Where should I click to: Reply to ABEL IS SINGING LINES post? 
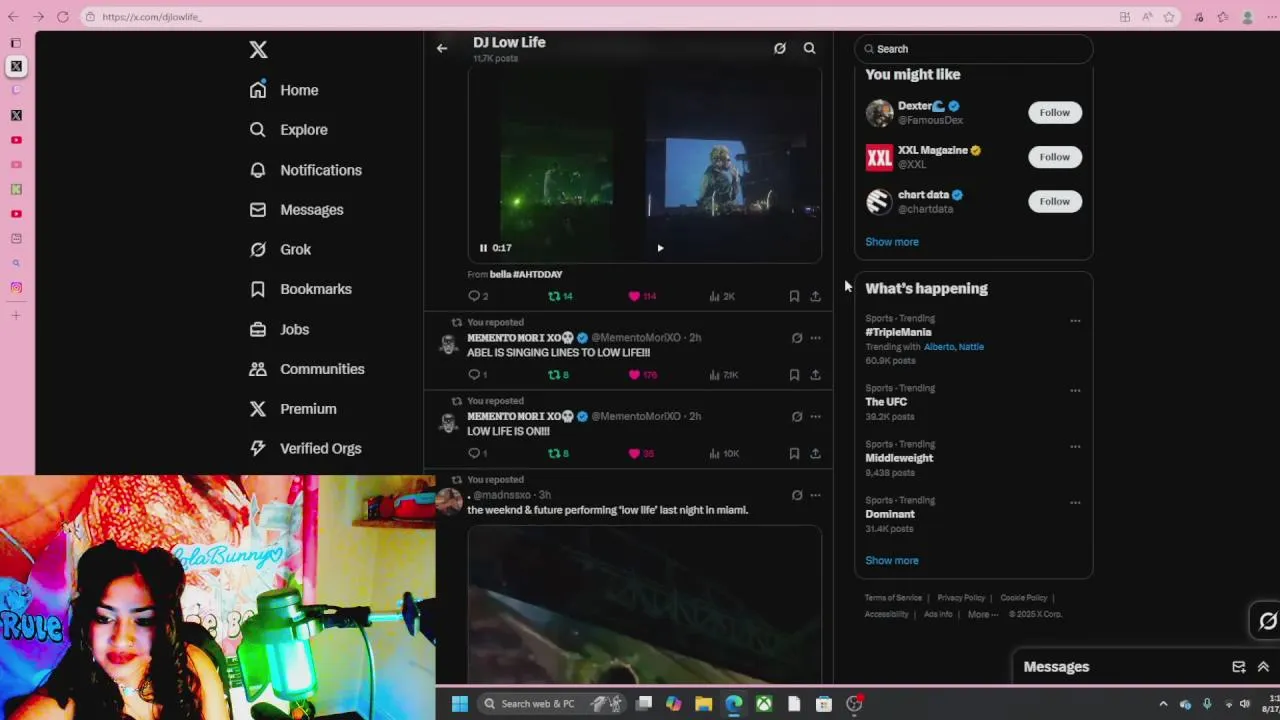pyautogui.click(x=475, y=375)
